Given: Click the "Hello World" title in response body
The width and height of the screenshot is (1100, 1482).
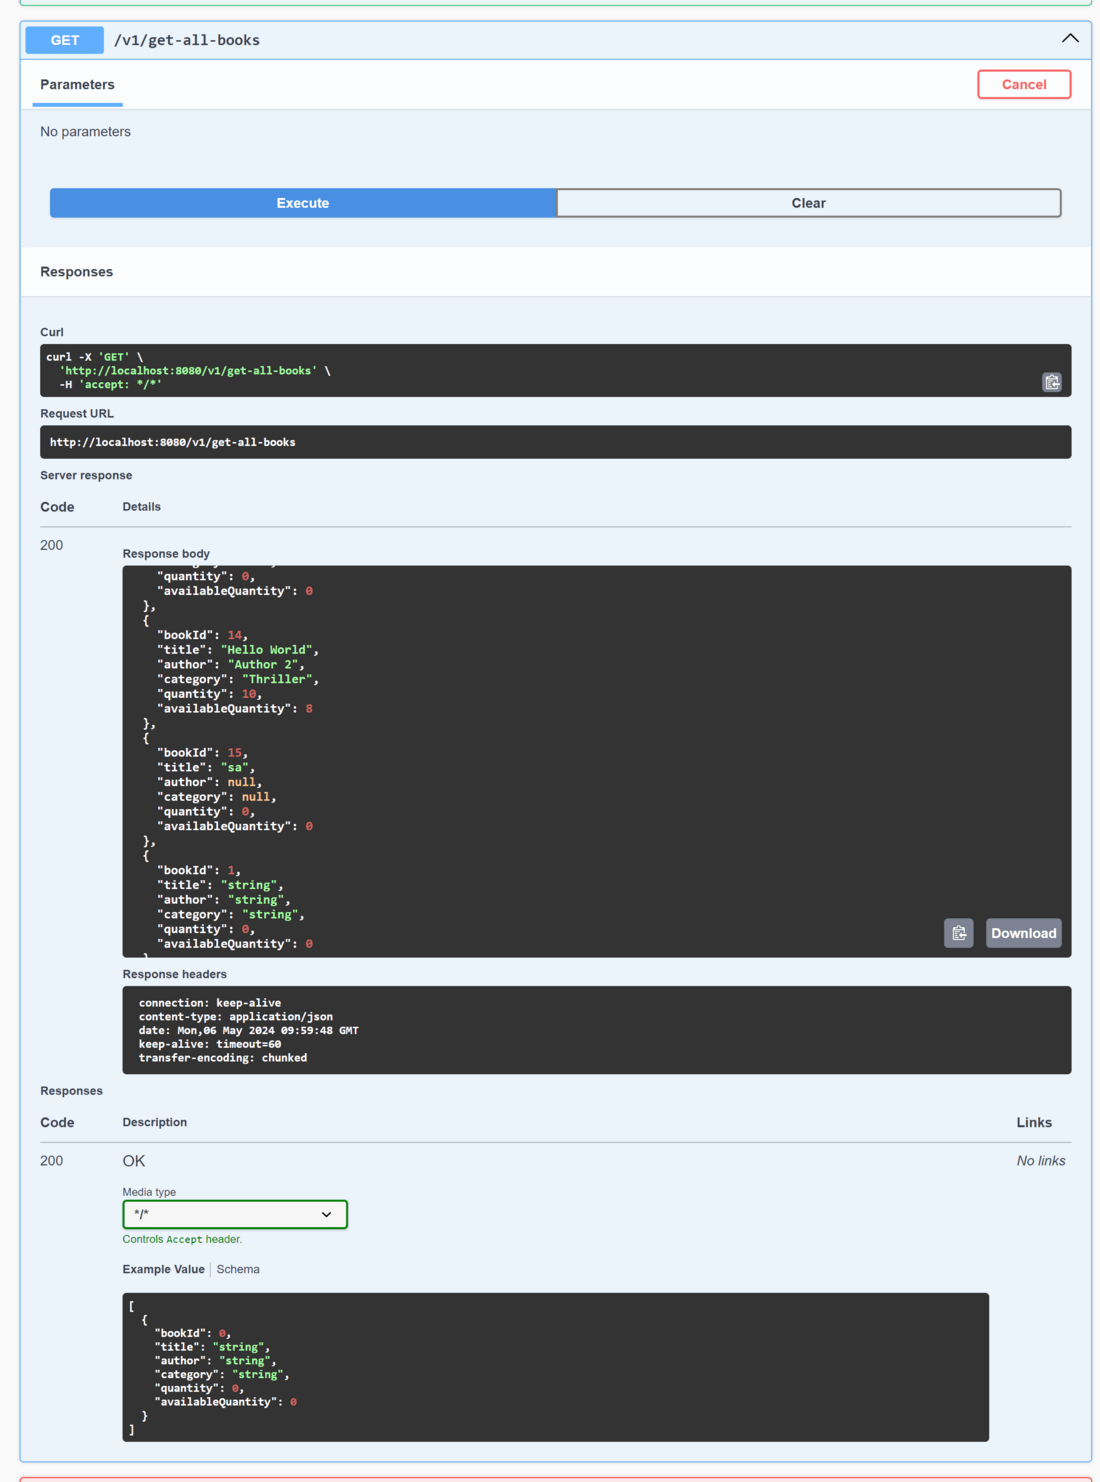Looking at the screenshot, I should (x=269, y=650).
